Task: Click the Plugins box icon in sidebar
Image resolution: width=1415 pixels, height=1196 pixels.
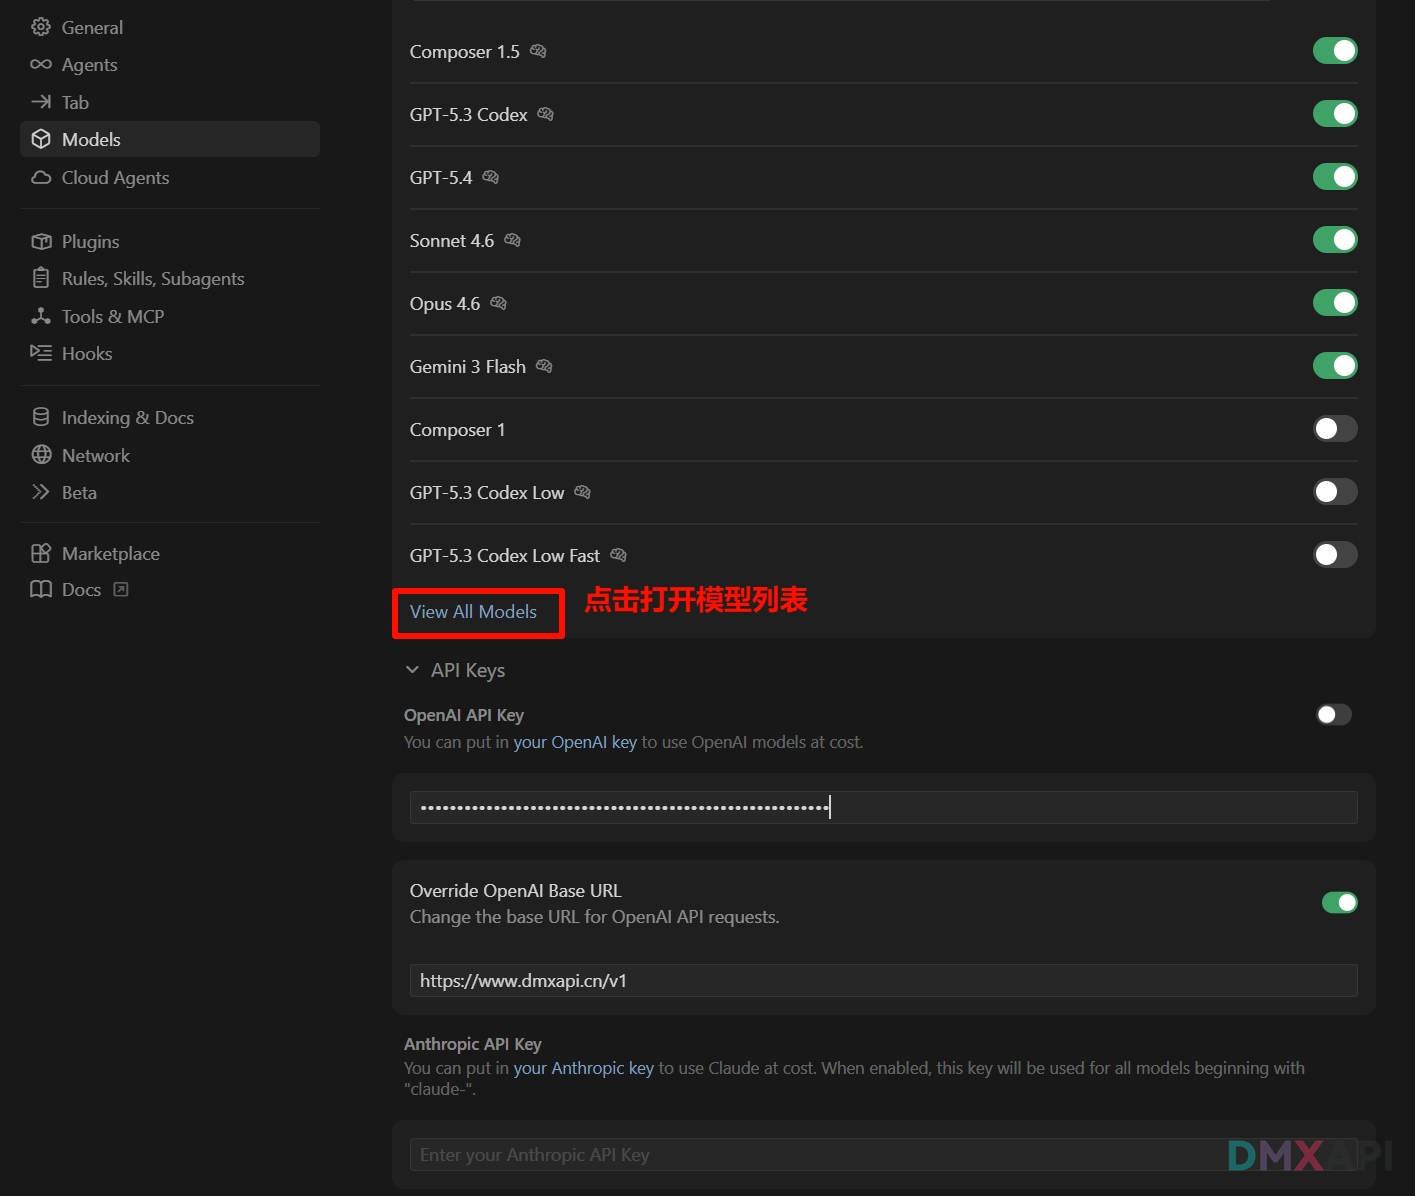Action: point(41,241)
